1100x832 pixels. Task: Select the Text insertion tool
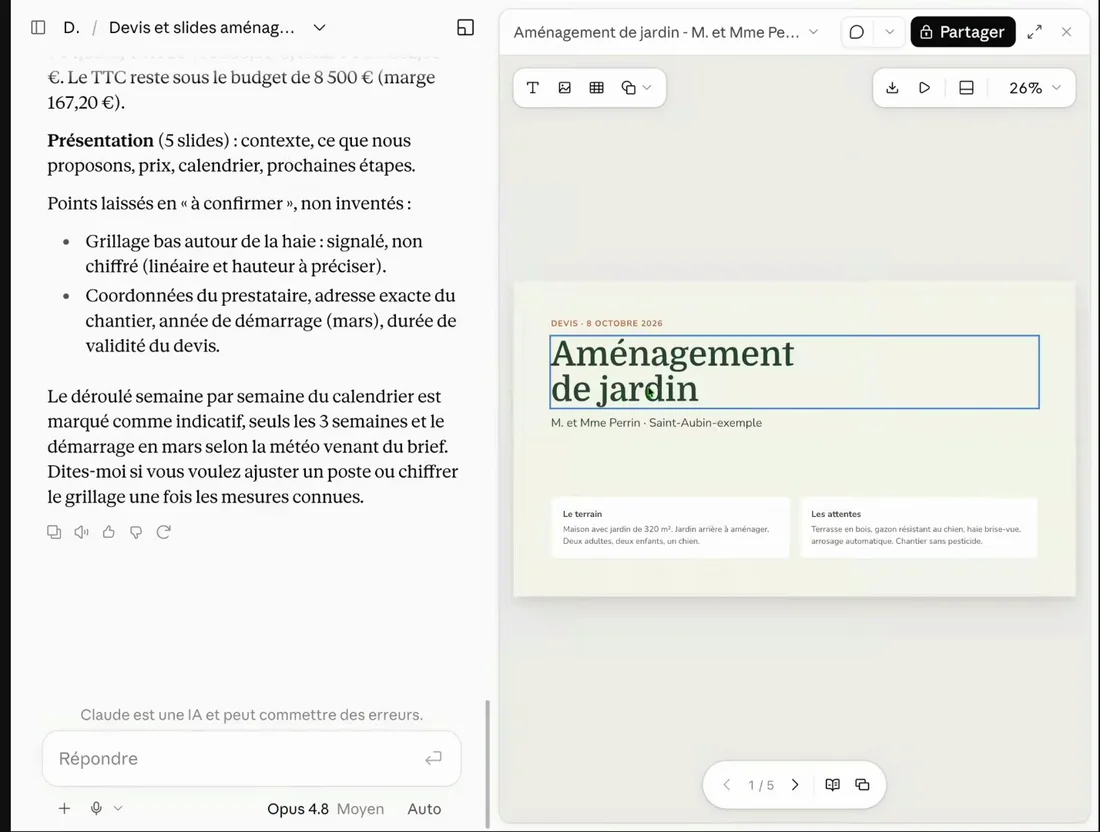(532, 88)
